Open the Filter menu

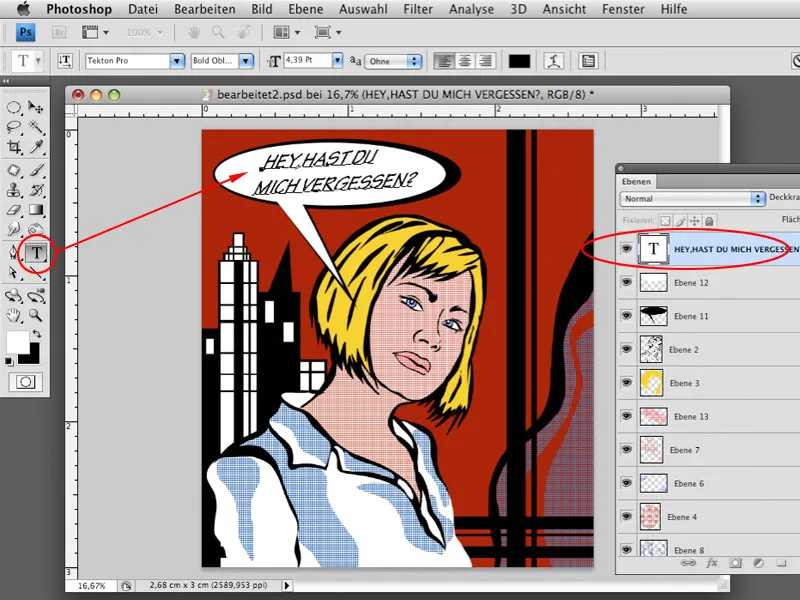click(x=418, y=9)
